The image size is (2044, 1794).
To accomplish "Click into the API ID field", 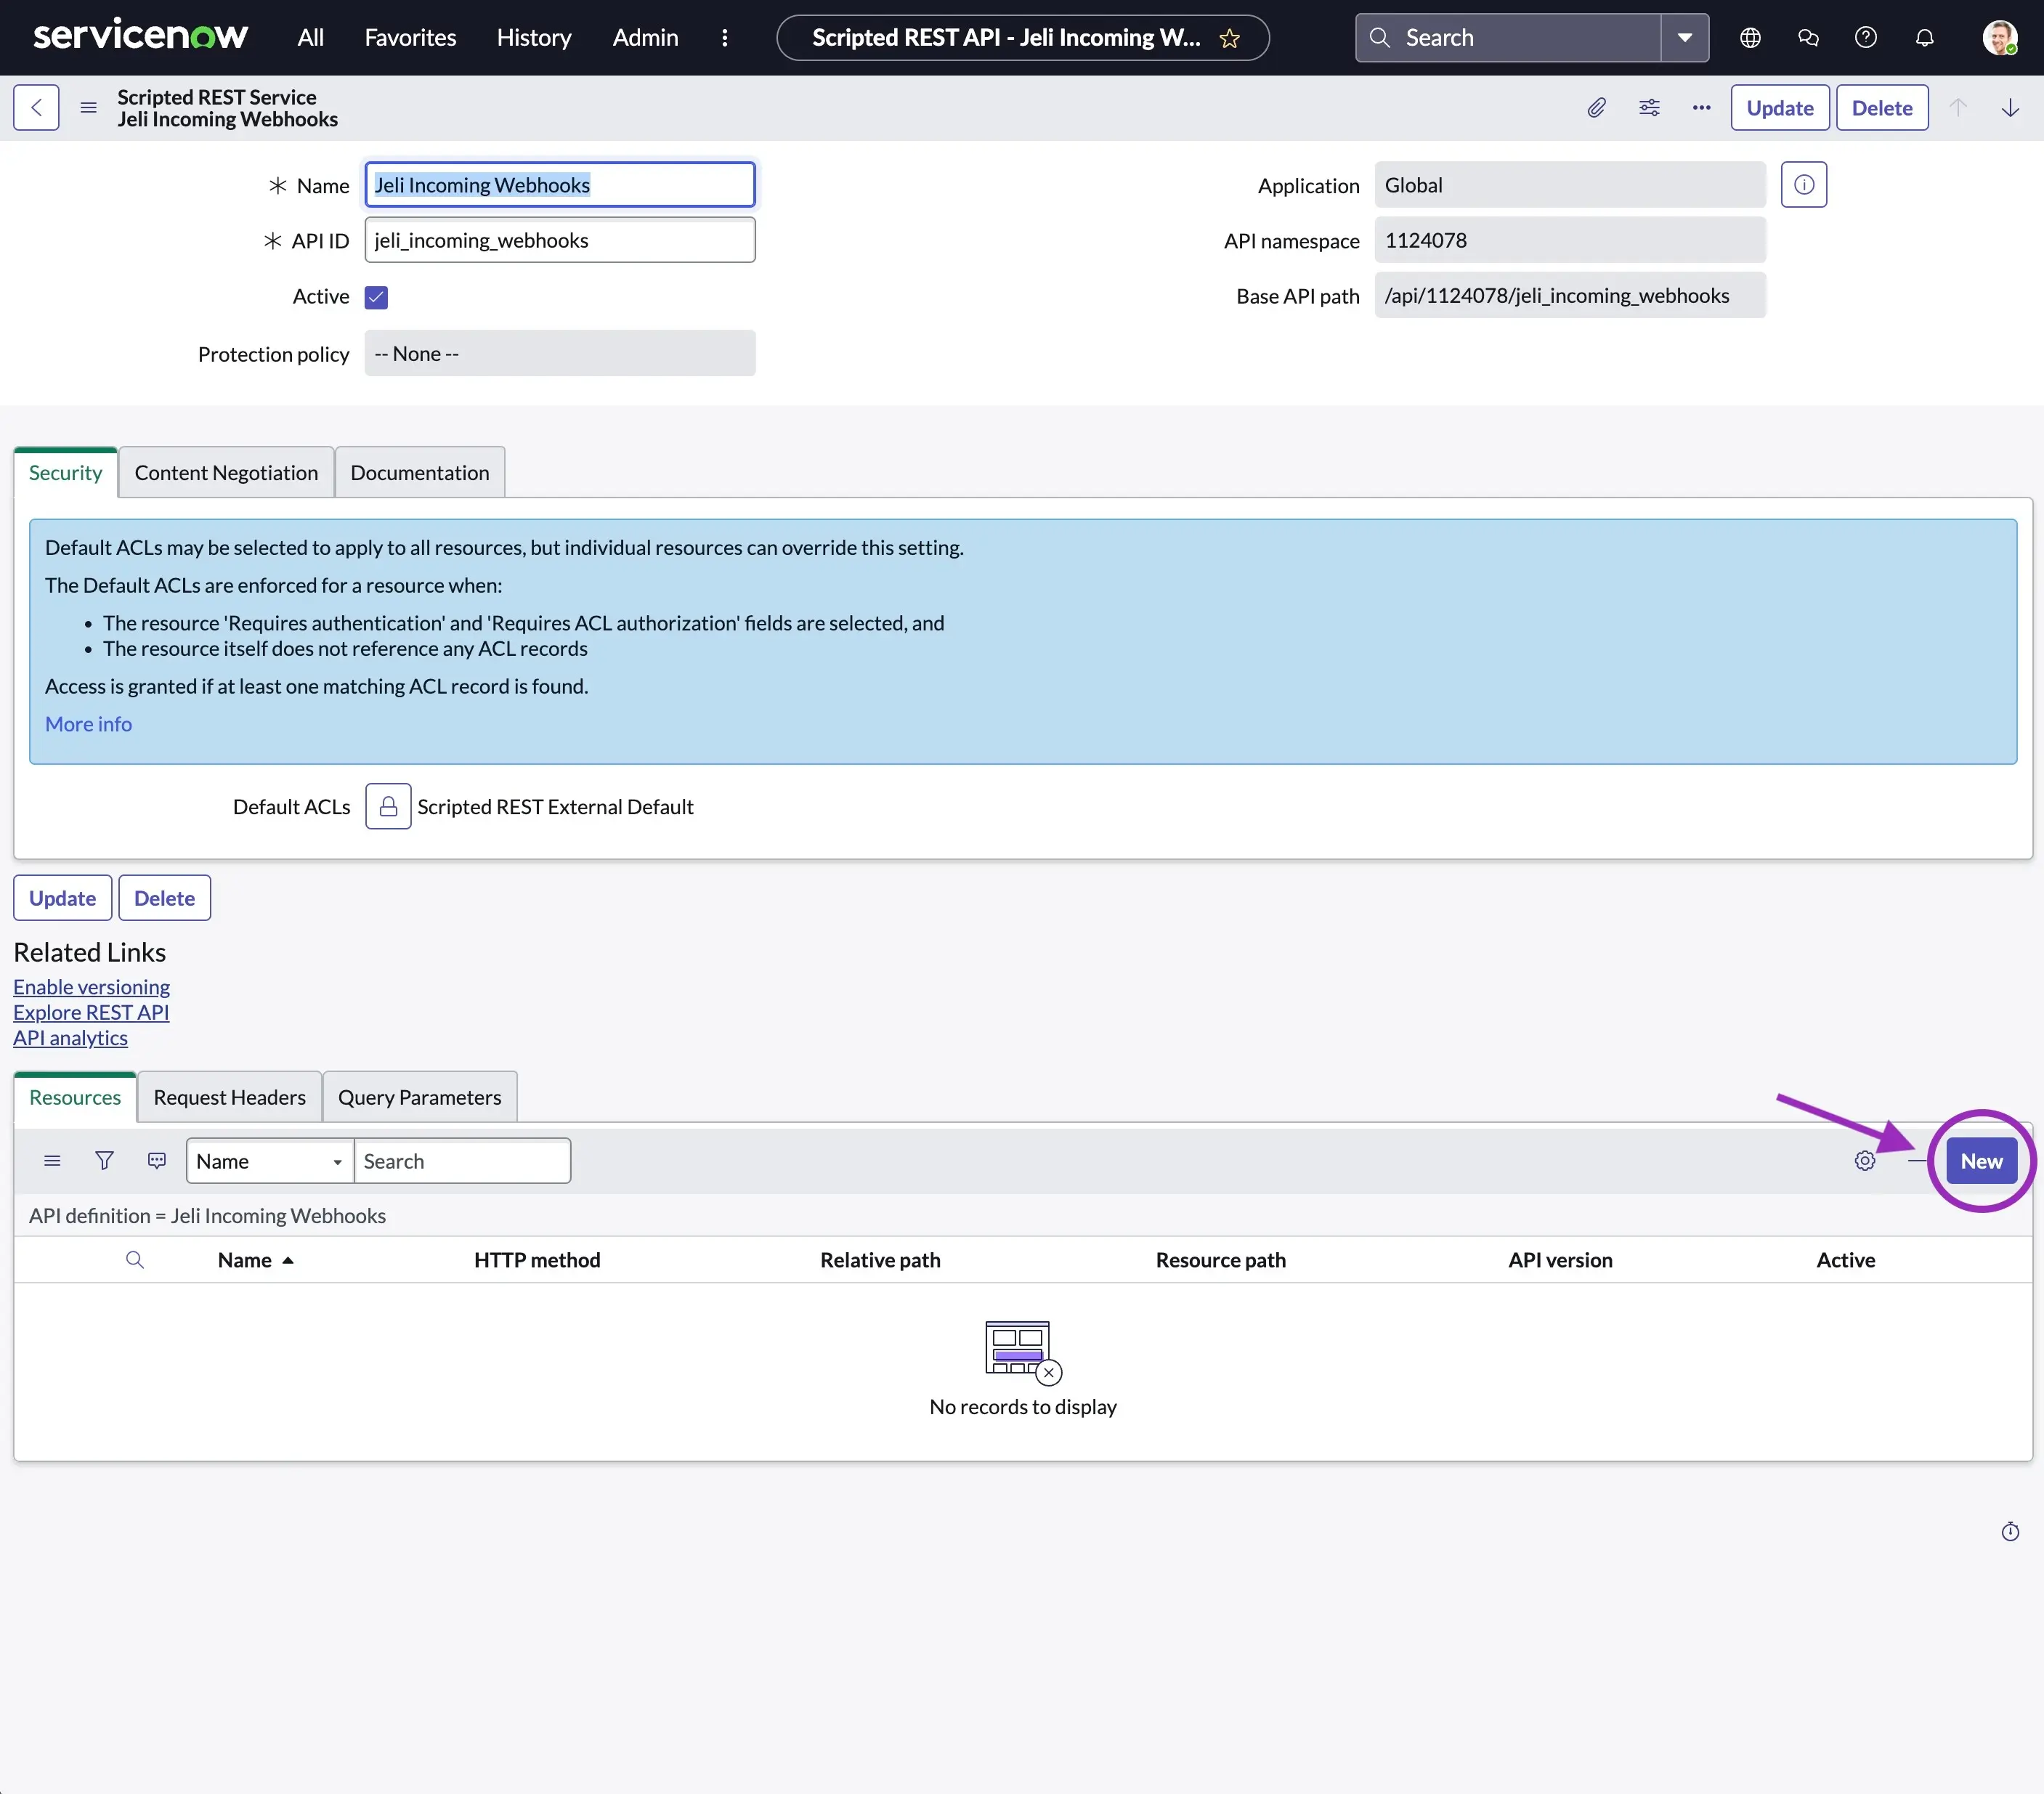I will [x=559, y=240].
